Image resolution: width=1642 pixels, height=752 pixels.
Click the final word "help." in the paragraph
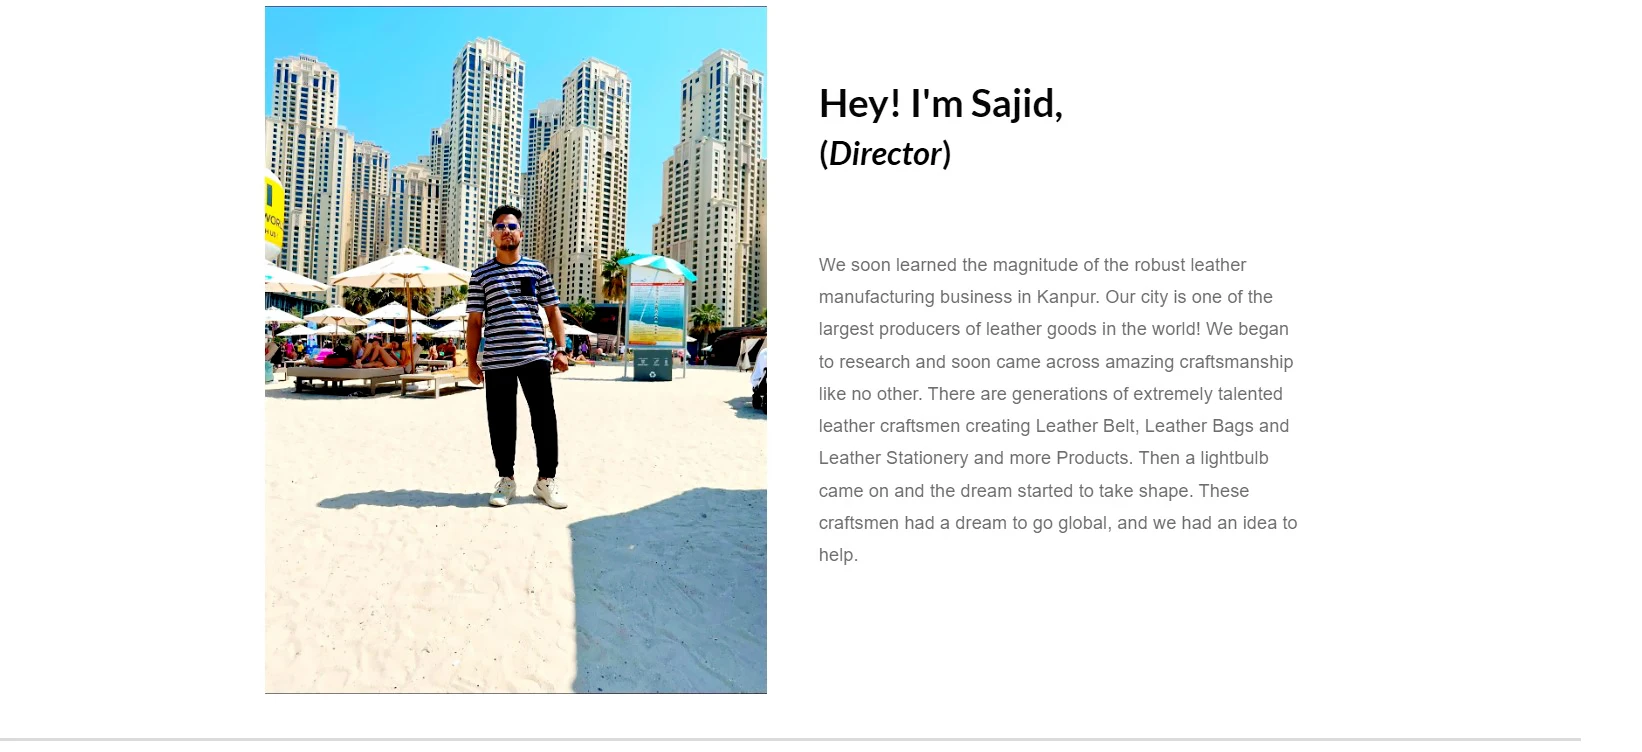click(838, 555)
